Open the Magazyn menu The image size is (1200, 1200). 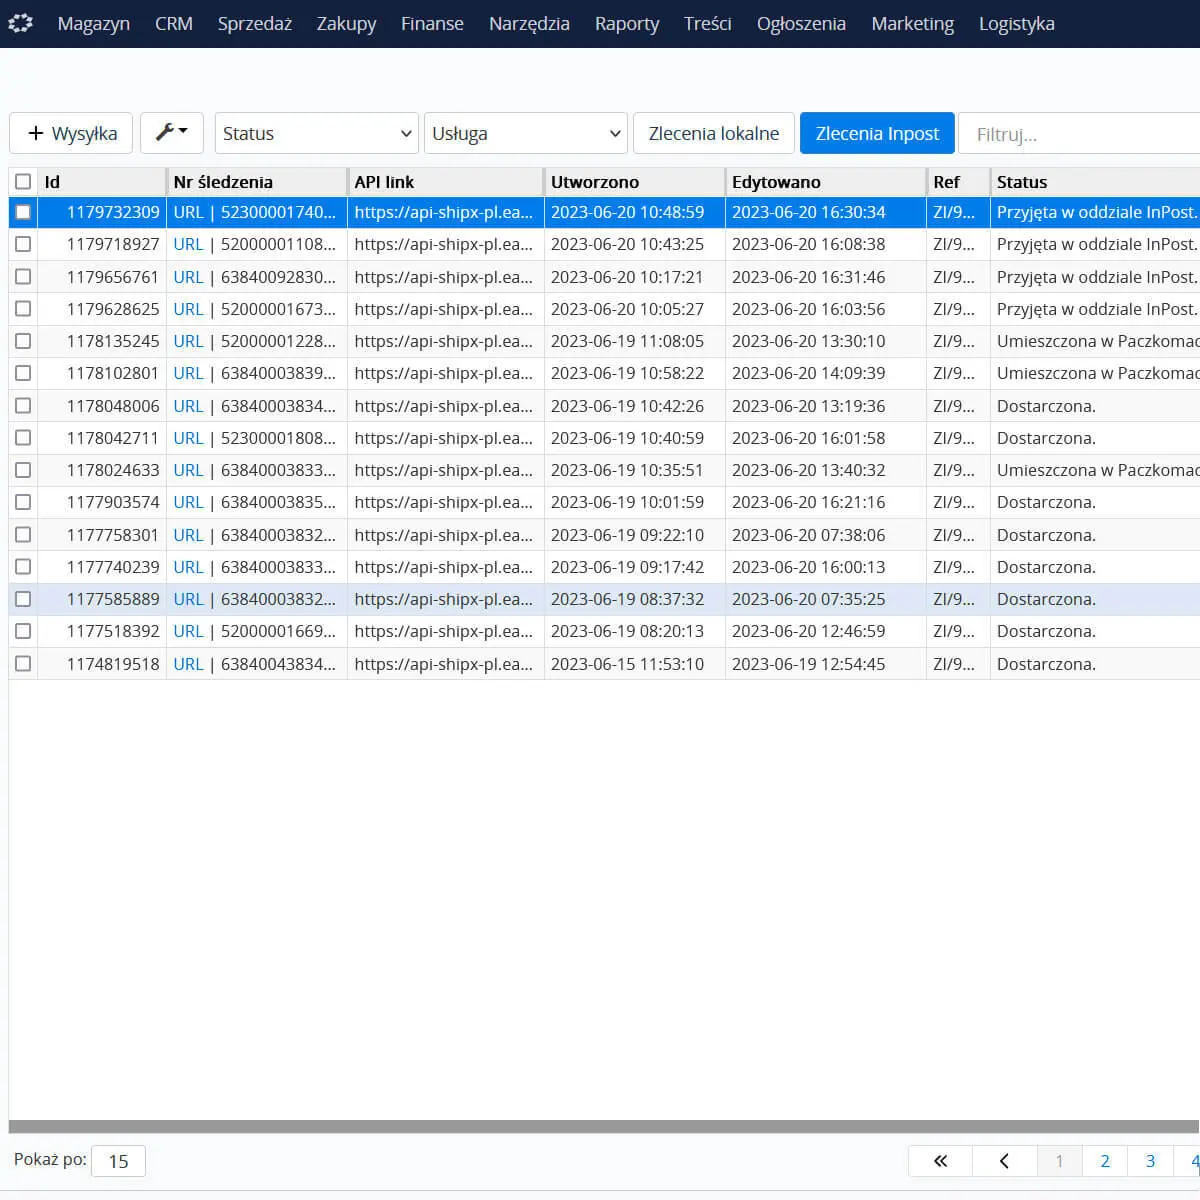pos(94,23)
